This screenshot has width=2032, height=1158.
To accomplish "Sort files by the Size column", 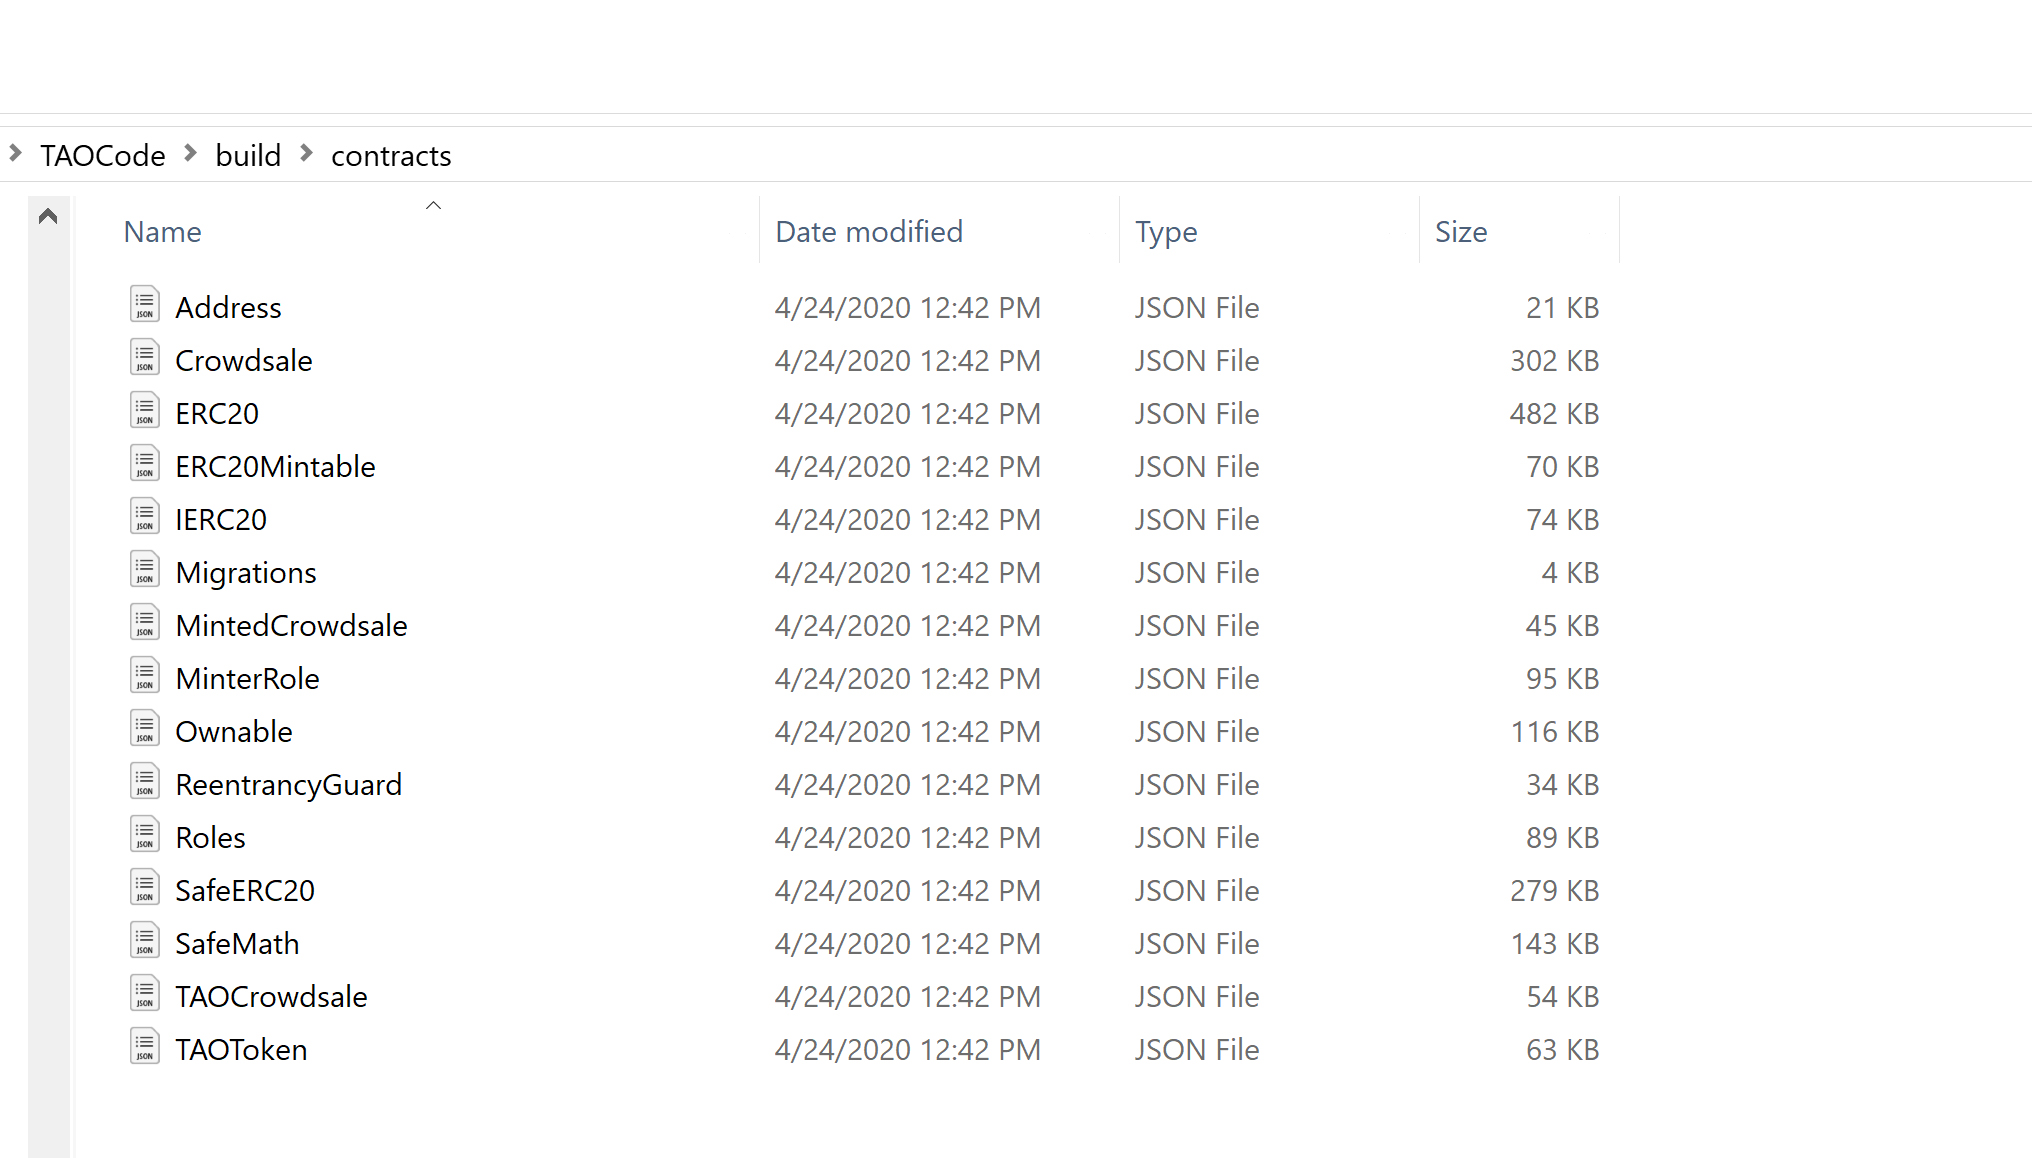I will [x=1460, y=232].
